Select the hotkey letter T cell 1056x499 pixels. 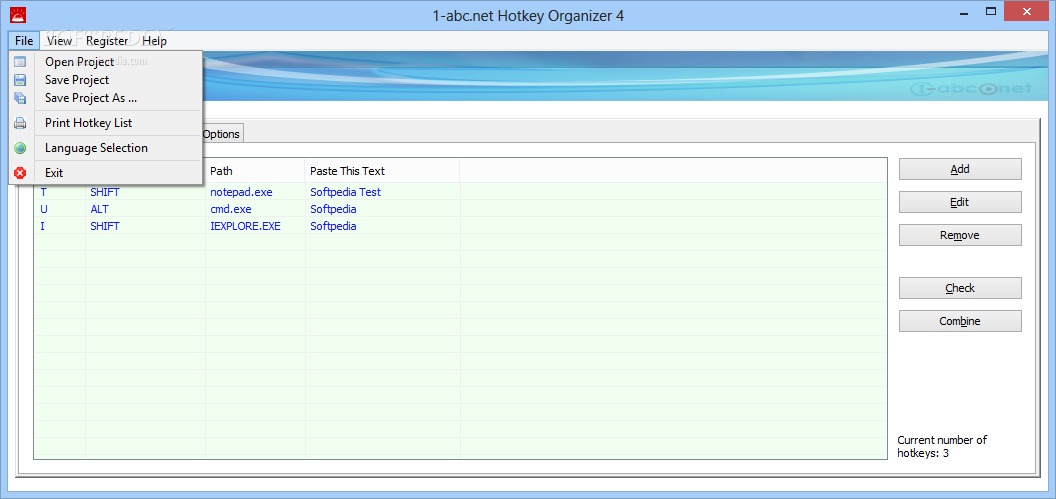pos(44,192)
